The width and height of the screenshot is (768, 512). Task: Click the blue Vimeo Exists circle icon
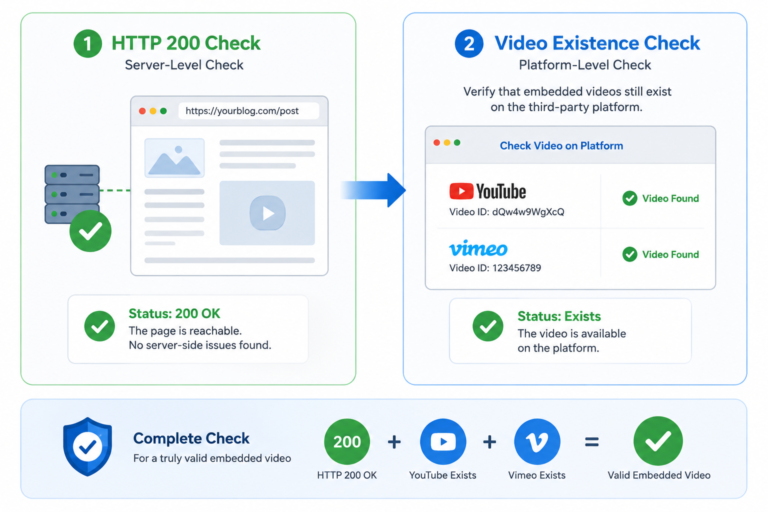(x=537, y=442)
